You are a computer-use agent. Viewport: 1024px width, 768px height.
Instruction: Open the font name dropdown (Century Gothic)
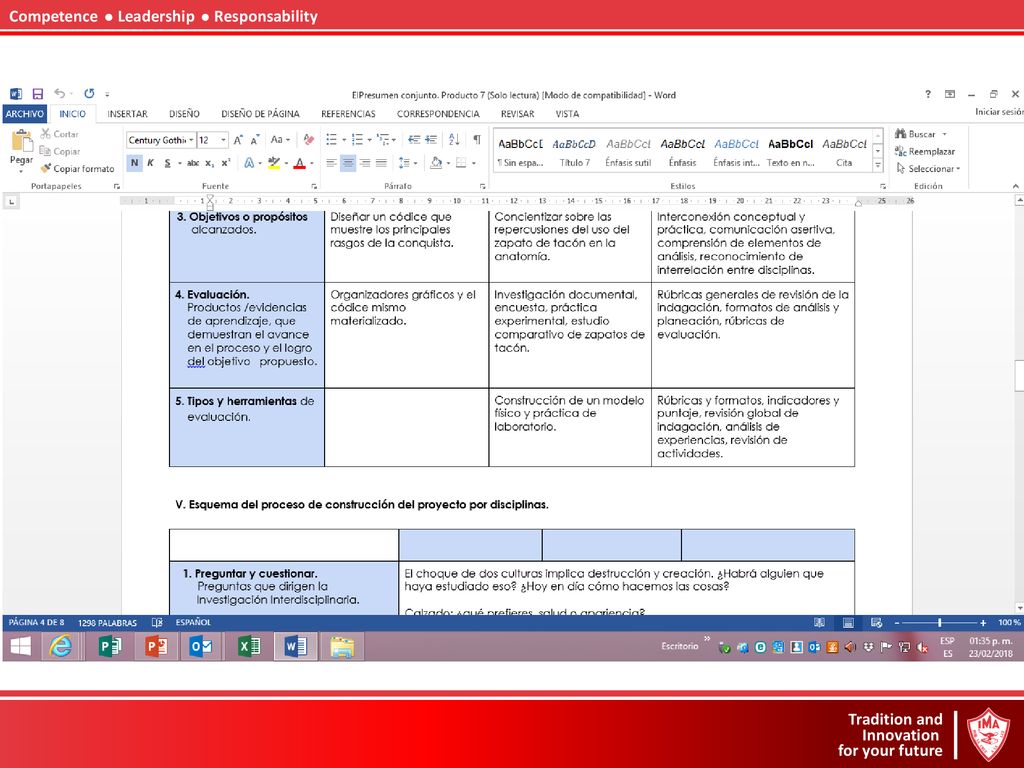[191, 140]
